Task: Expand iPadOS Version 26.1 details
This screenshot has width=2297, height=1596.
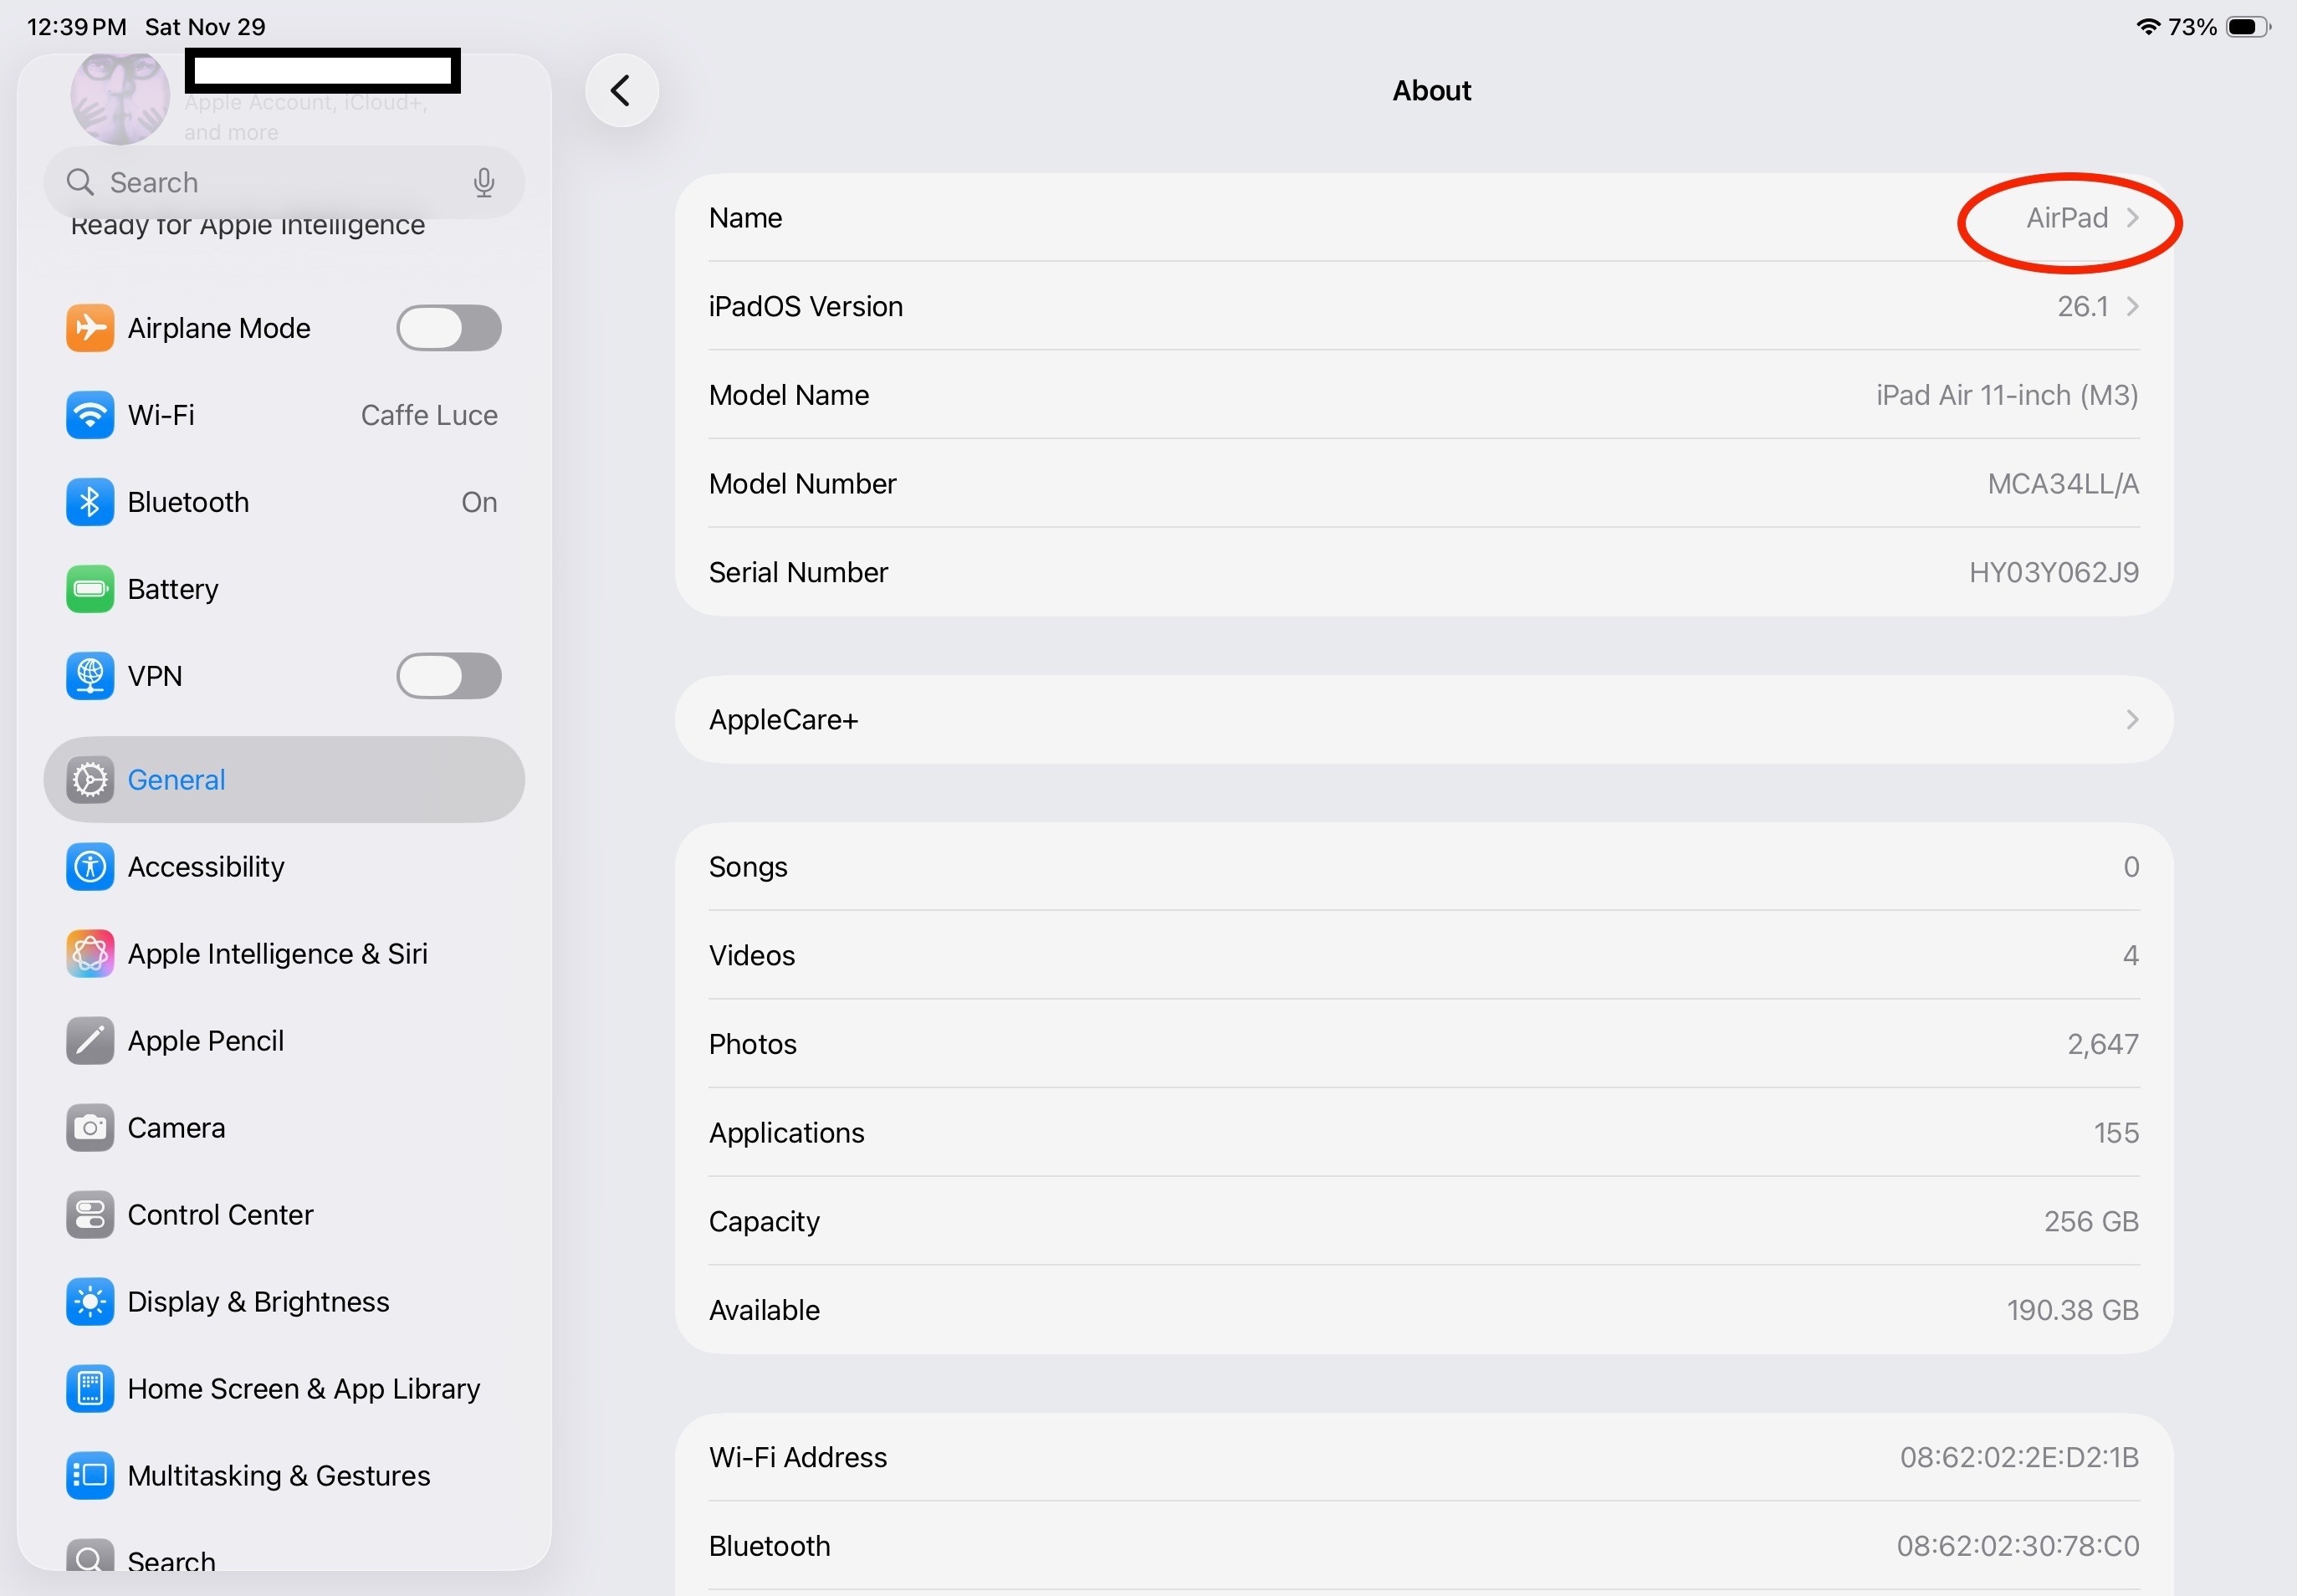Action: [2132, 306]
